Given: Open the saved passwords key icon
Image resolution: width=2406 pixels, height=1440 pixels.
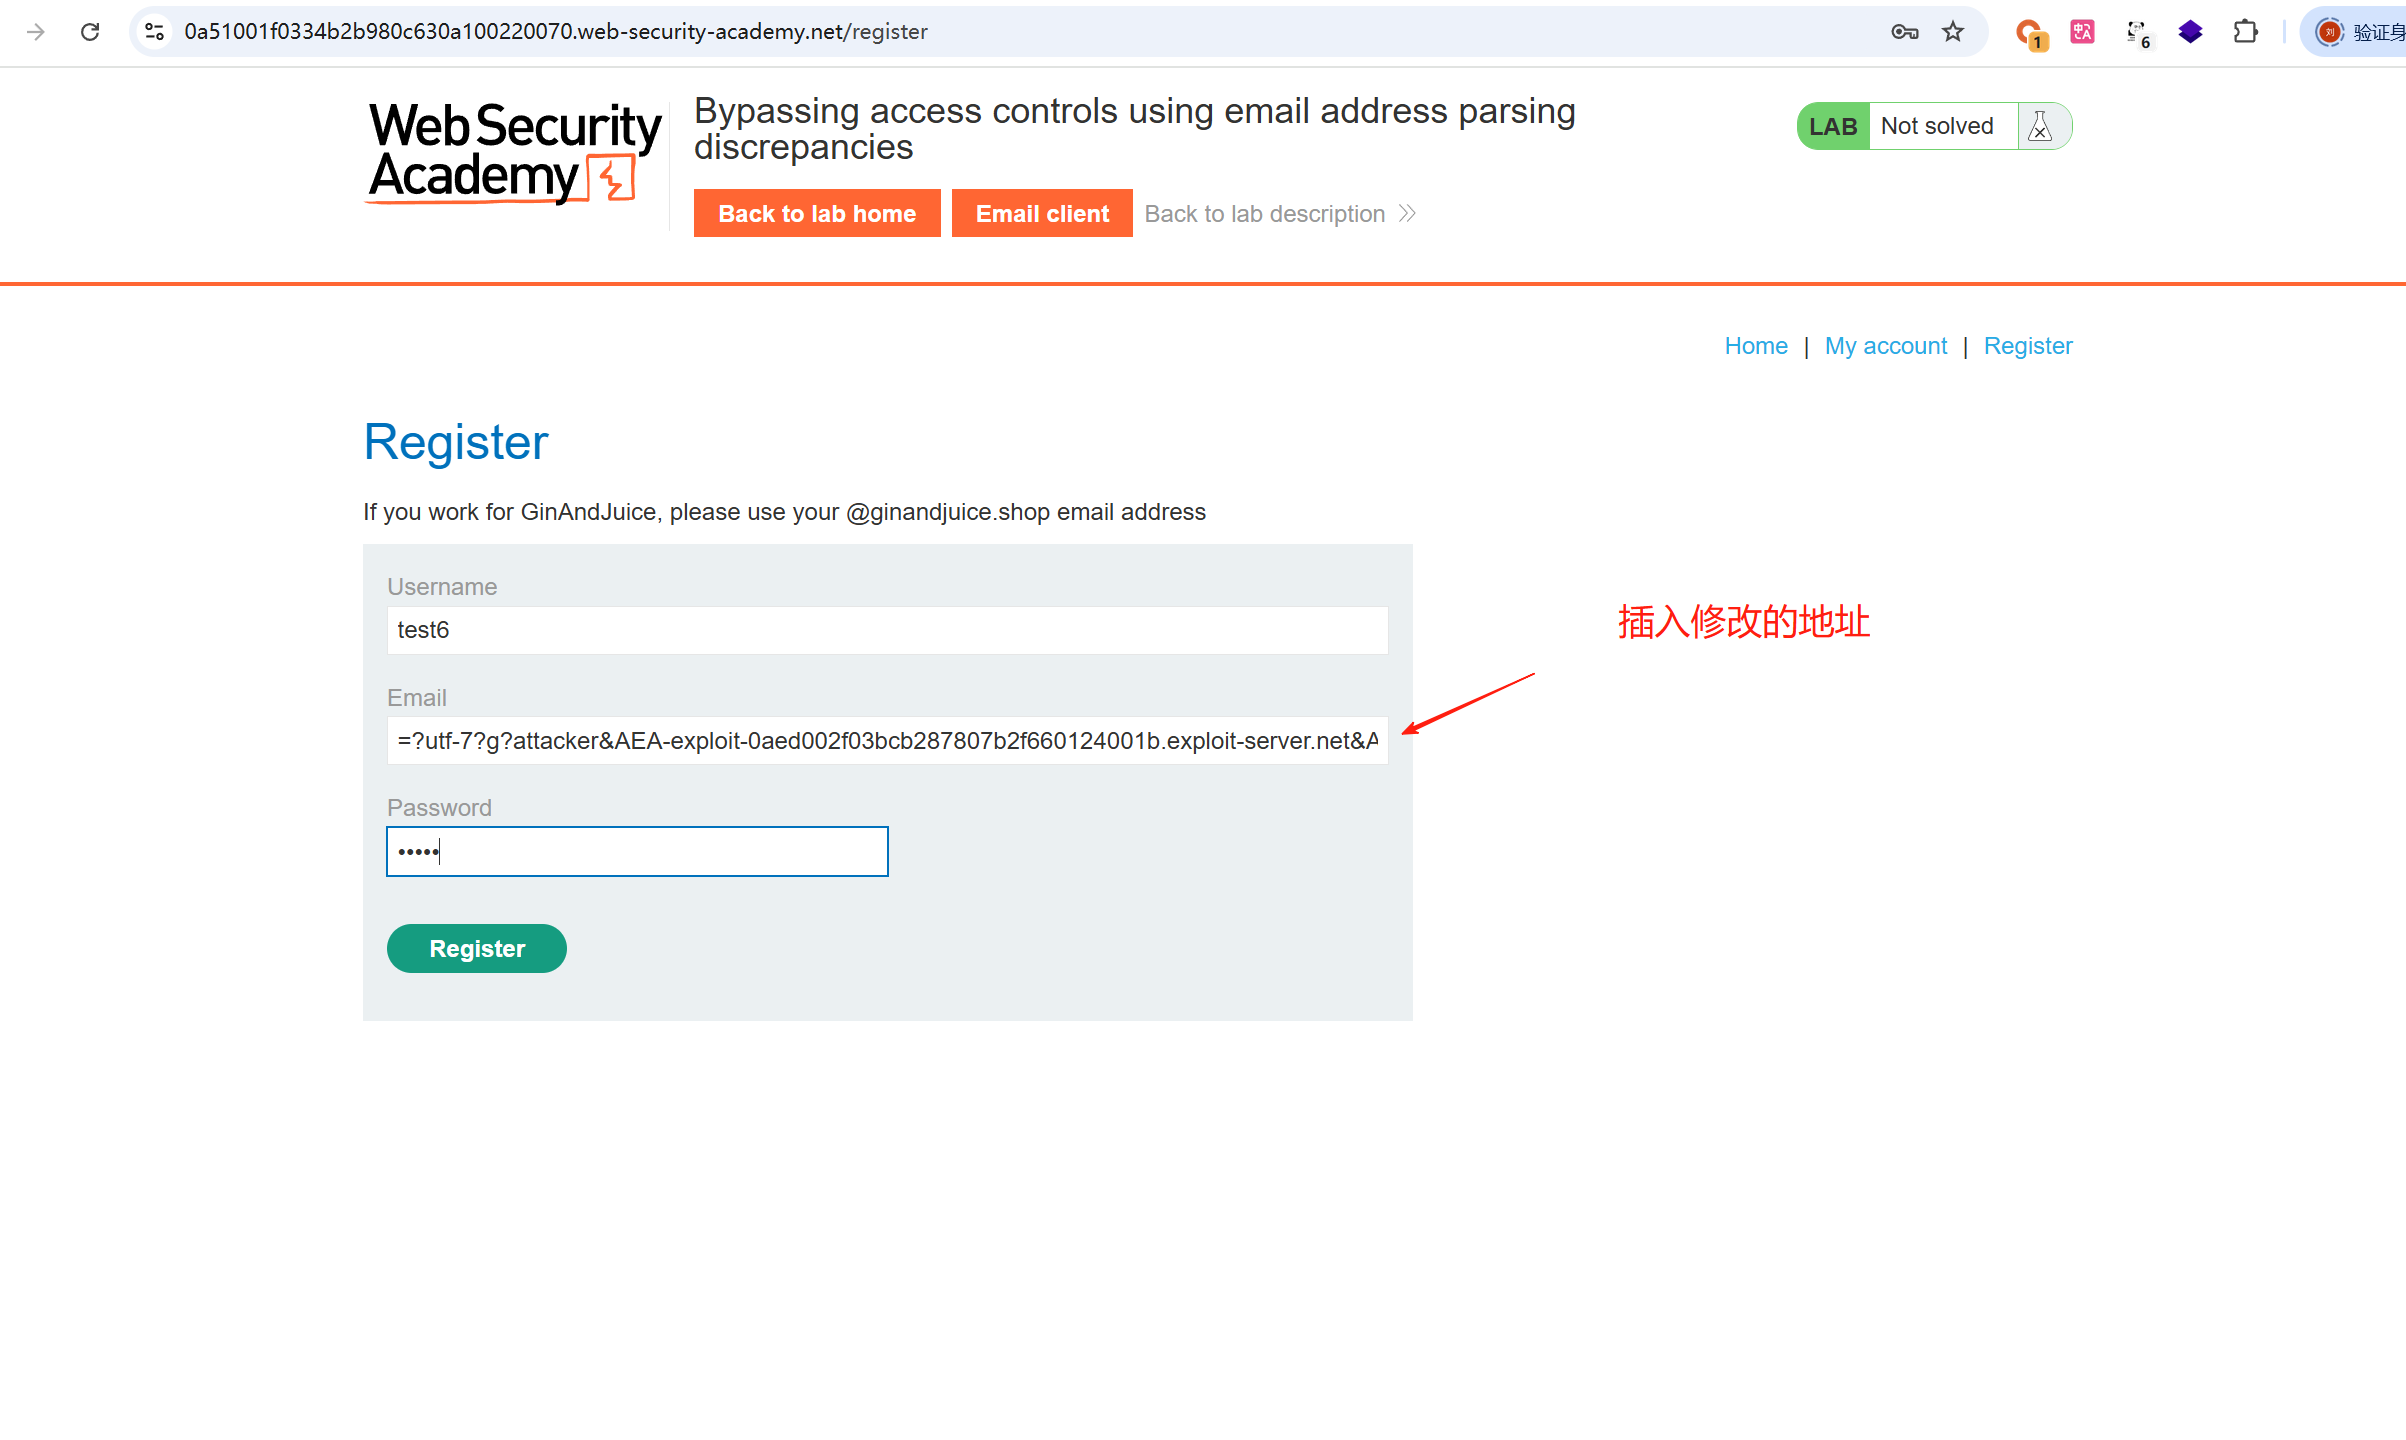Looking at the screenshot, I should tap(1904, 32).
